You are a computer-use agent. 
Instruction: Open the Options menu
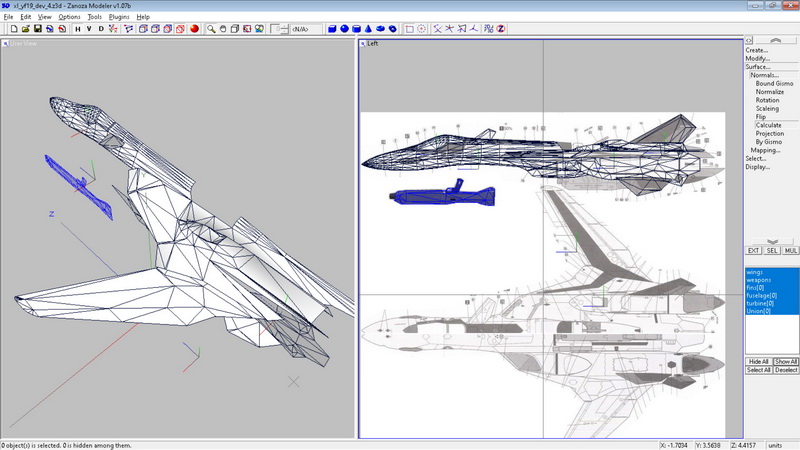click(69, 17)
